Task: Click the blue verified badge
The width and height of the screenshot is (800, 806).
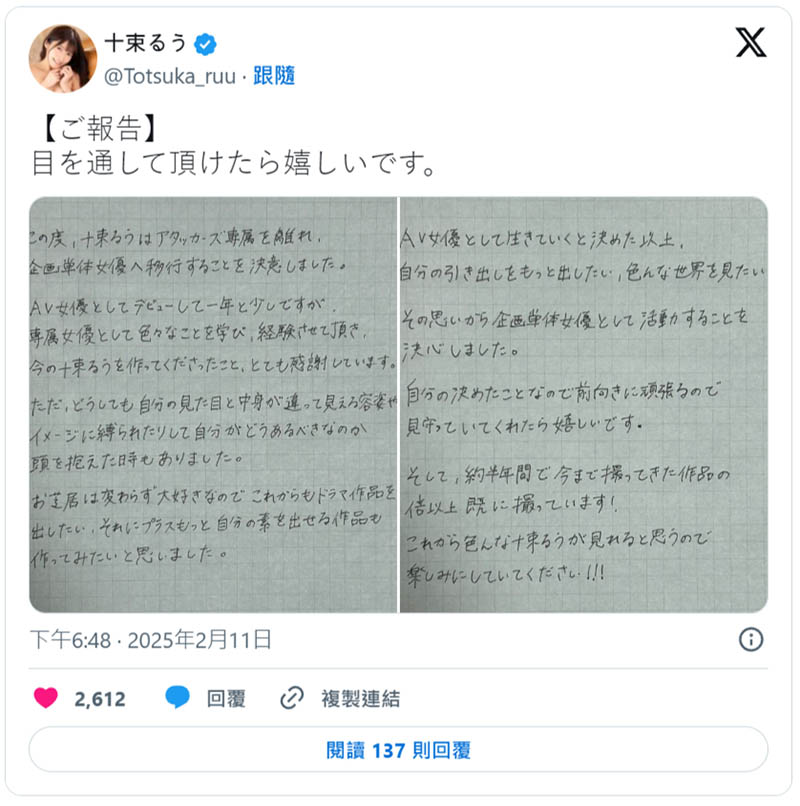Action: coord(205,45)
